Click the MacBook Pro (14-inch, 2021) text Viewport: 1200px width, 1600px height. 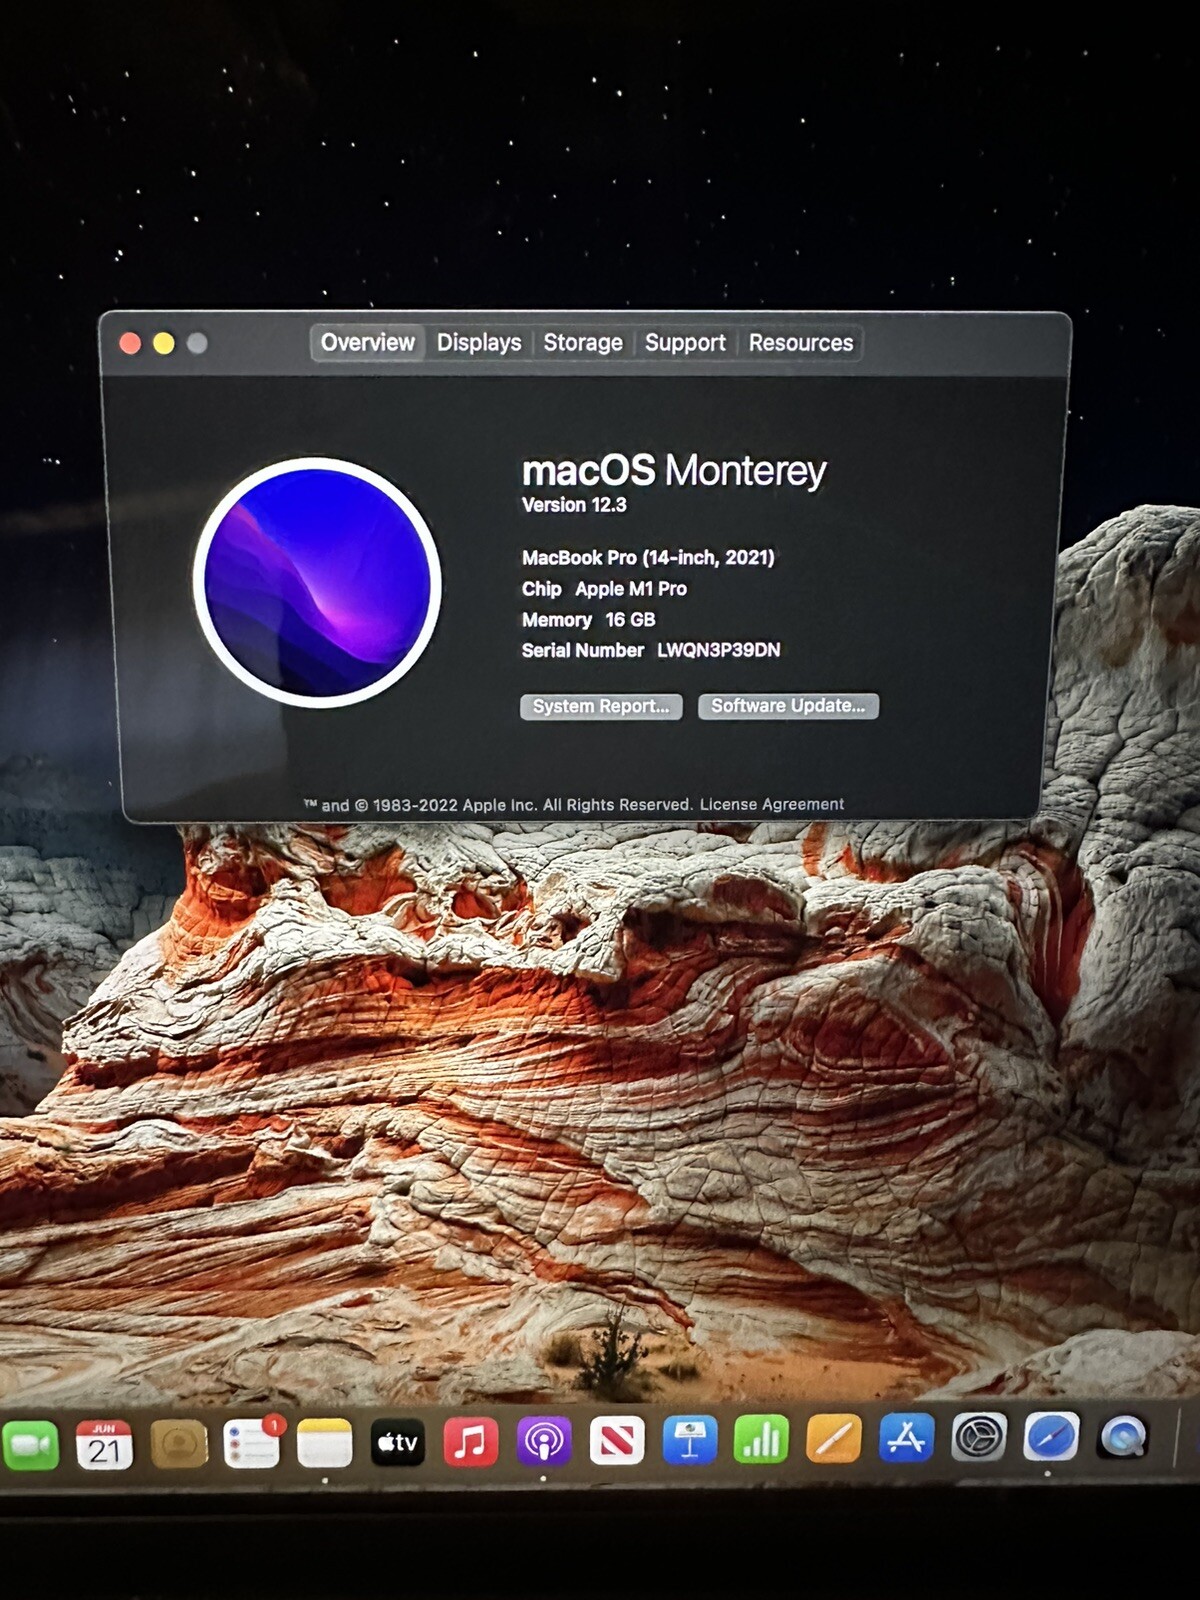[x=648, y=558]
